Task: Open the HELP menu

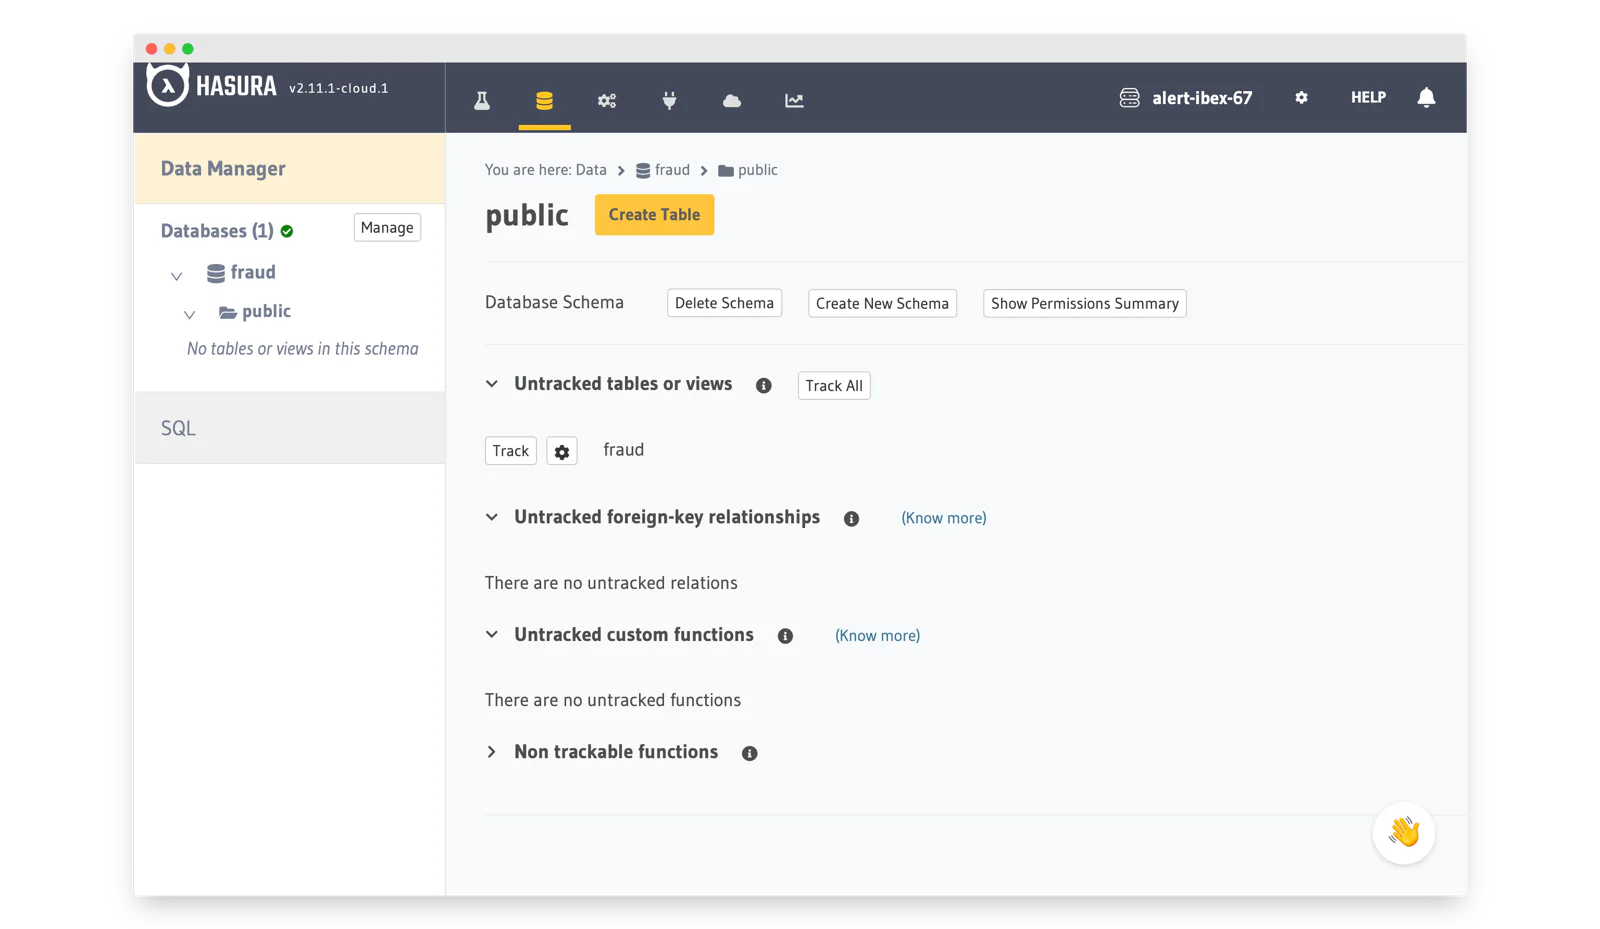Action: click(x=1368, y=97)
